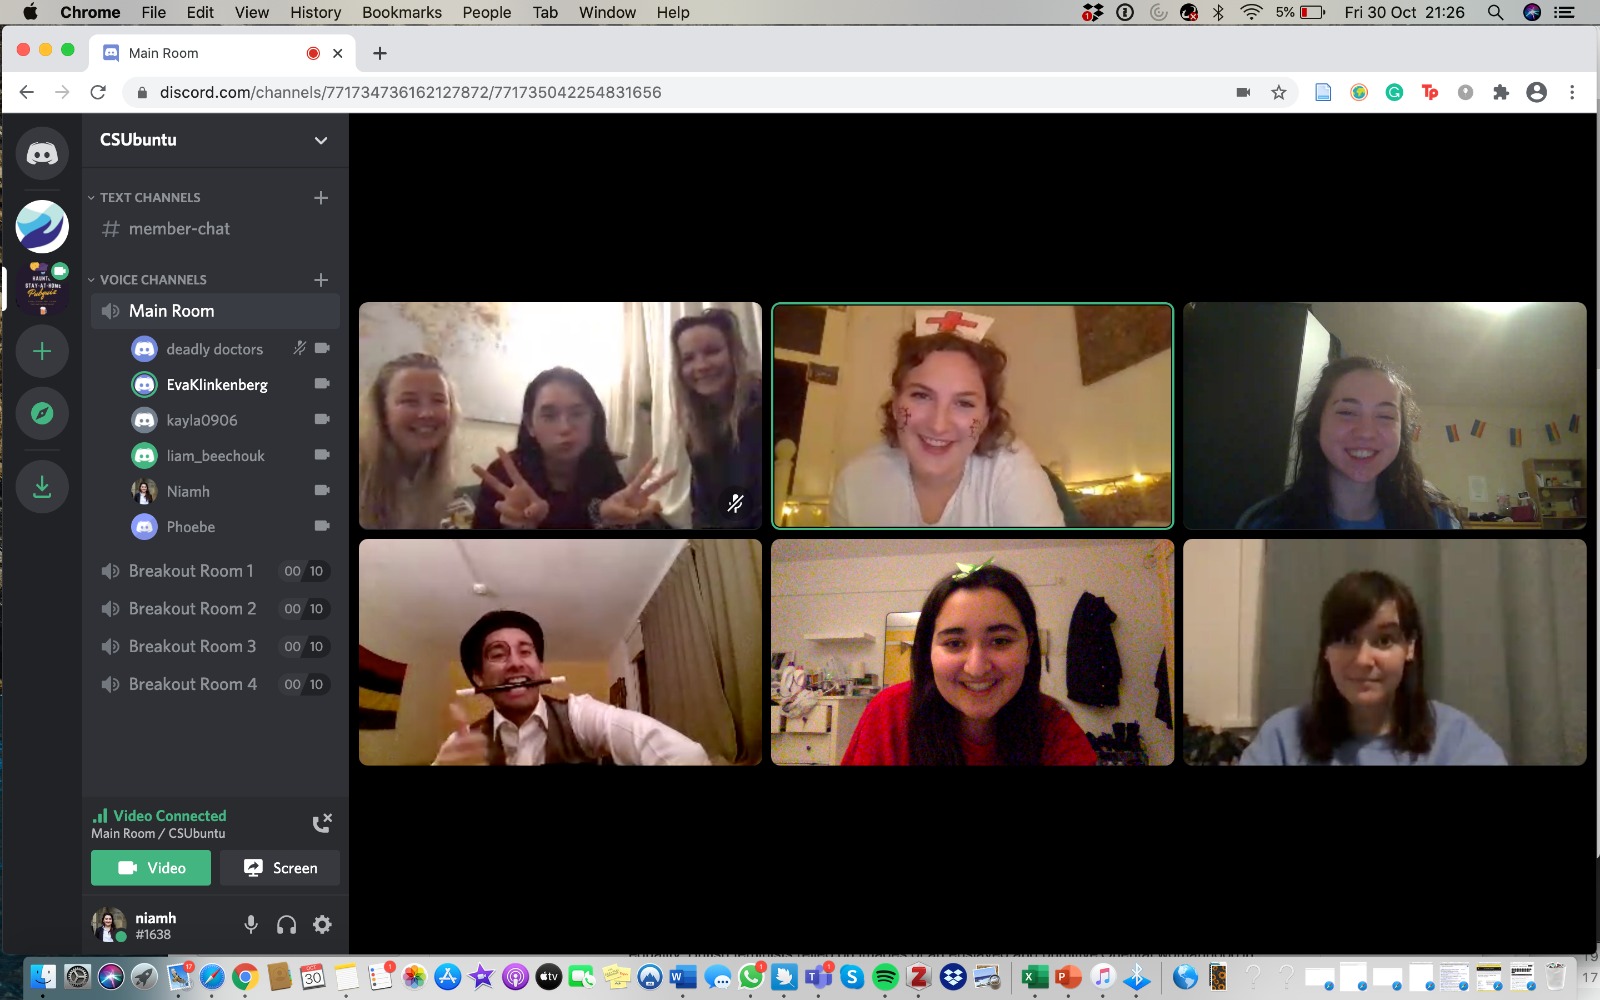Click the Download Apps icon

pos(42,487)
